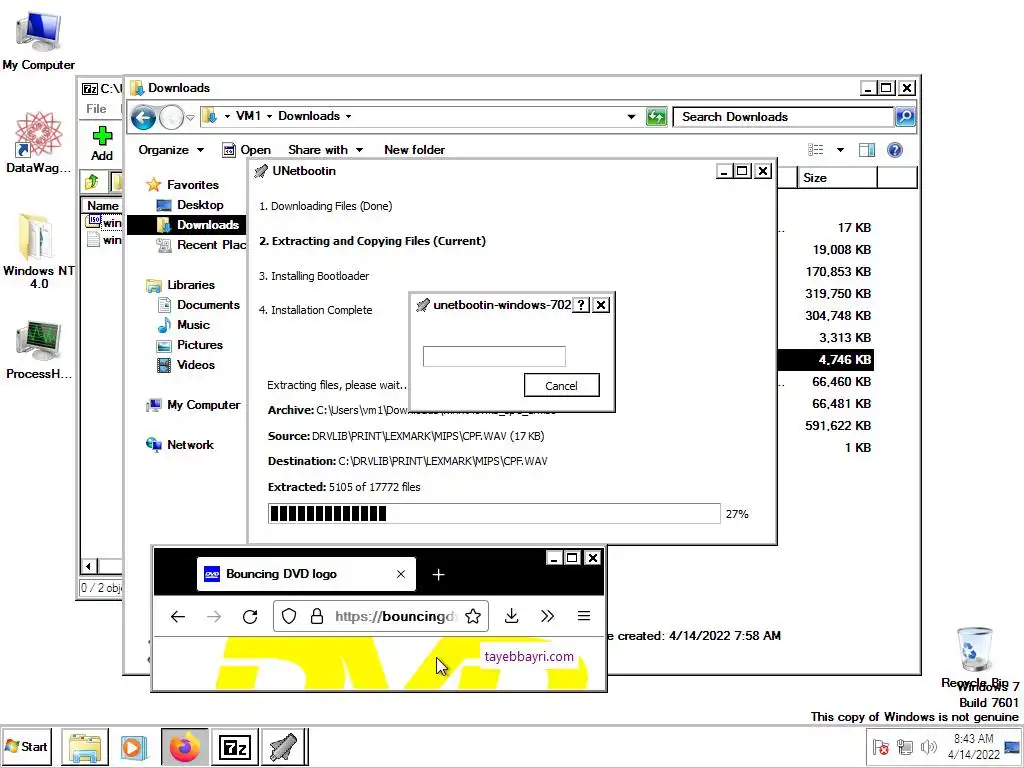Screen dimensions: 1024x768
Task: Select Downloads in Favorites
Action: [x=186, y=225]
